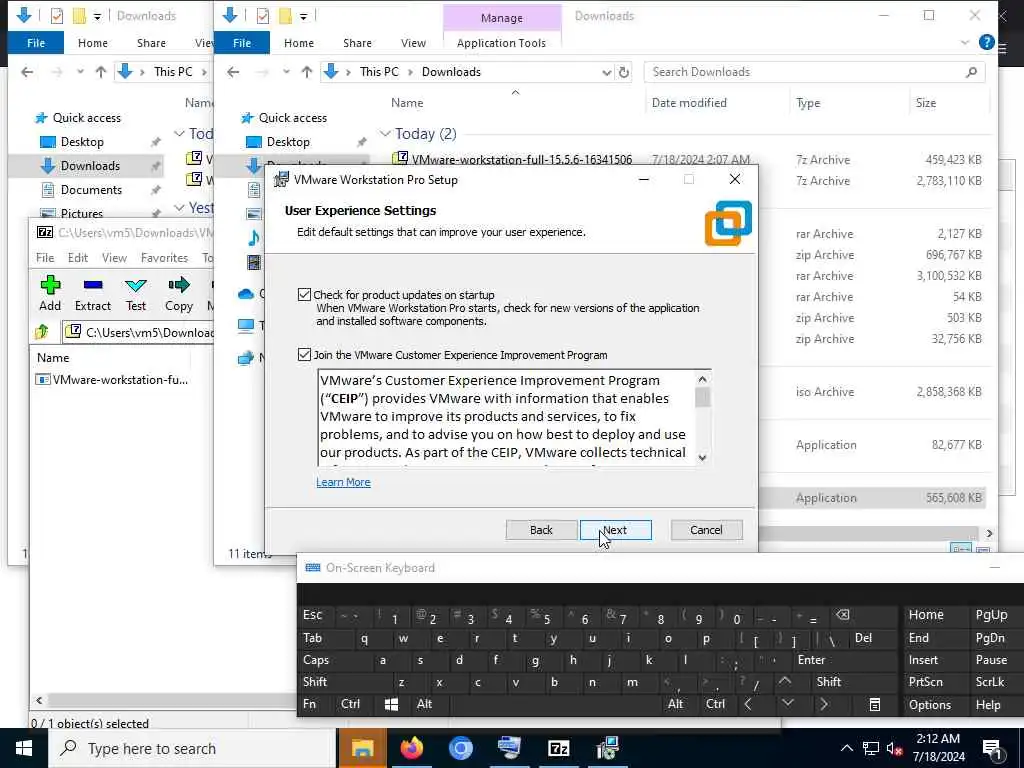
Task: Click the Explorer help icon
Action: pyautogui.click(x=987, y=42)
